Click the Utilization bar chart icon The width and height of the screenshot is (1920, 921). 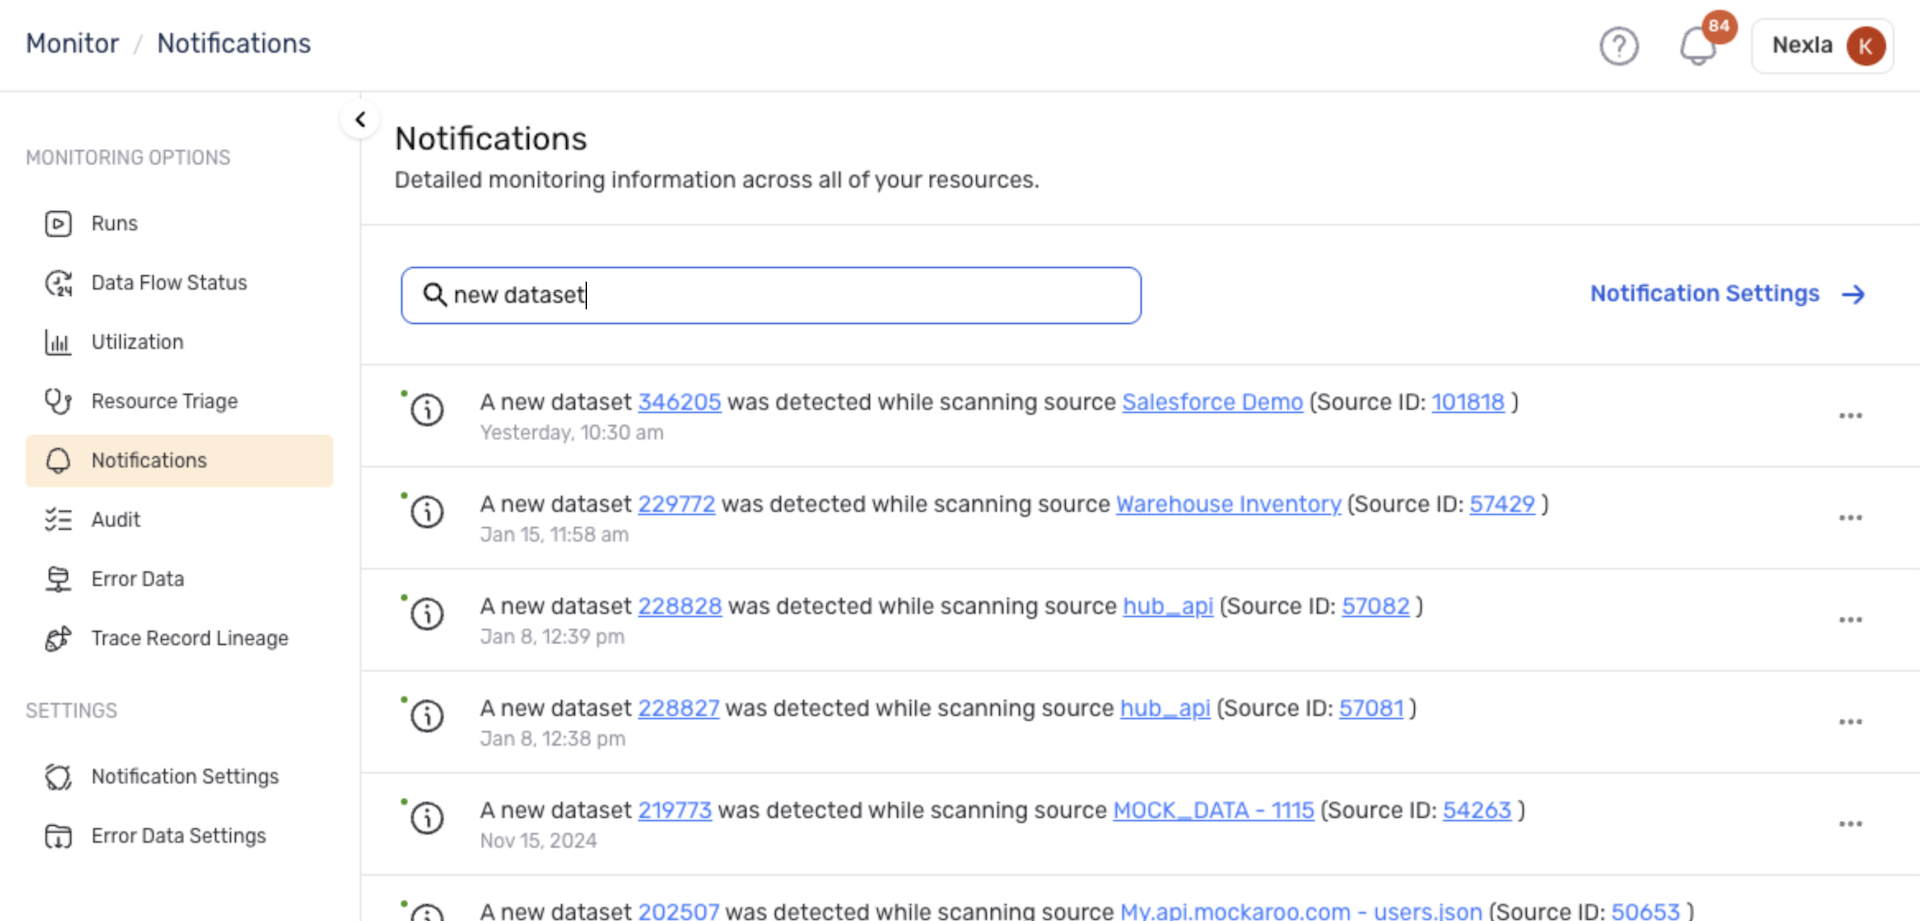(58, 342)
